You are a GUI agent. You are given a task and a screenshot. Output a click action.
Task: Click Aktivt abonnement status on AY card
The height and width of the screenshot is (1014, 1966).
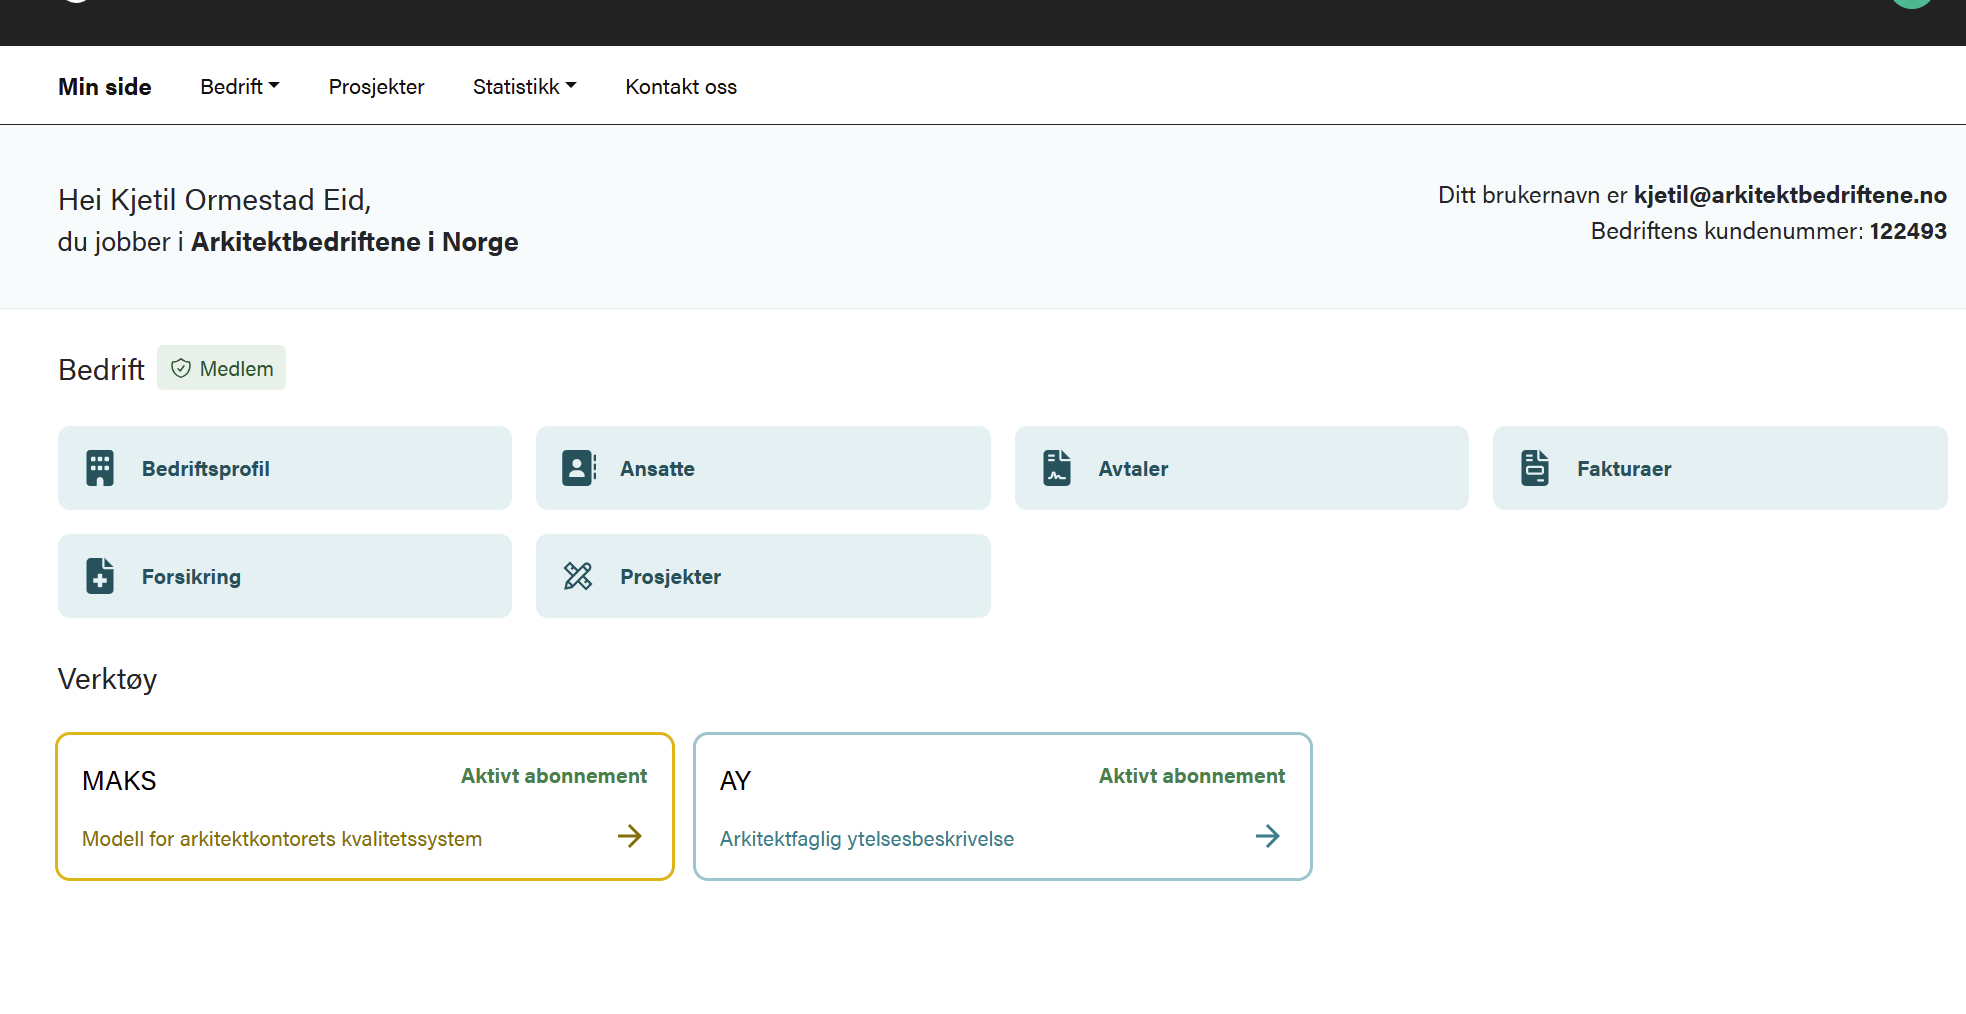(x=1192, y=776)
